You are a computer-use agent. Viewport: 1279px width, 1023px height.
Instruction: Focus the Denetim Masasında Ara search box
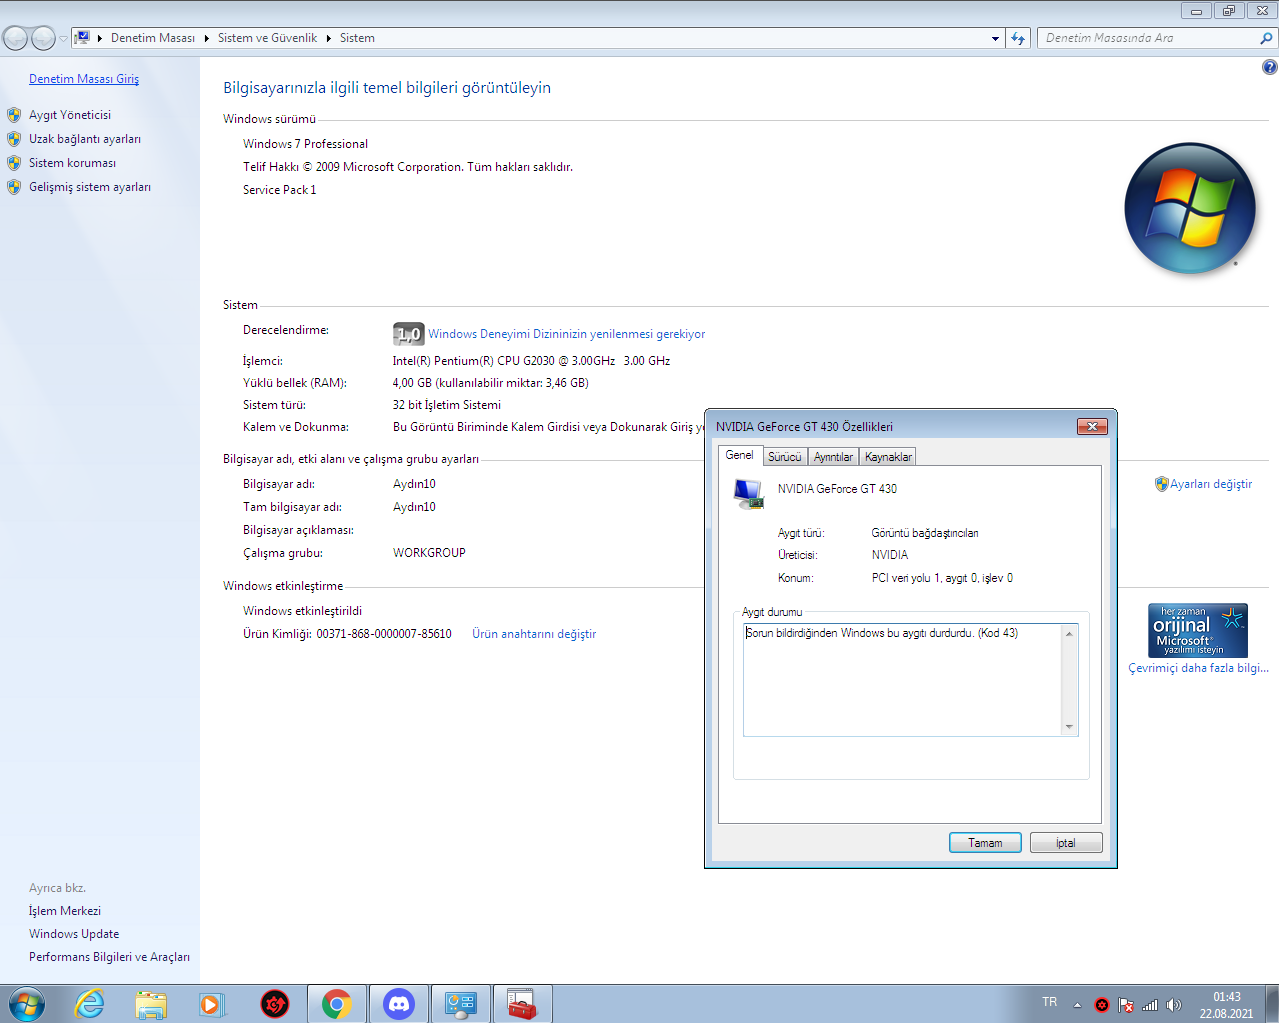(1148, 38)
